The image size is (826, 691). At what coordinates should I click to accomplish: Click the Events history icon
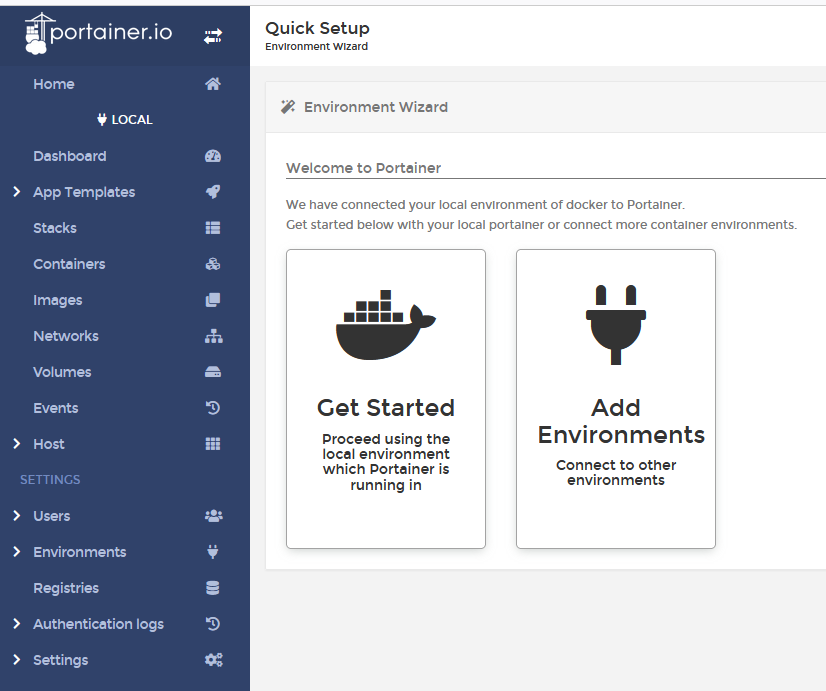212,408
